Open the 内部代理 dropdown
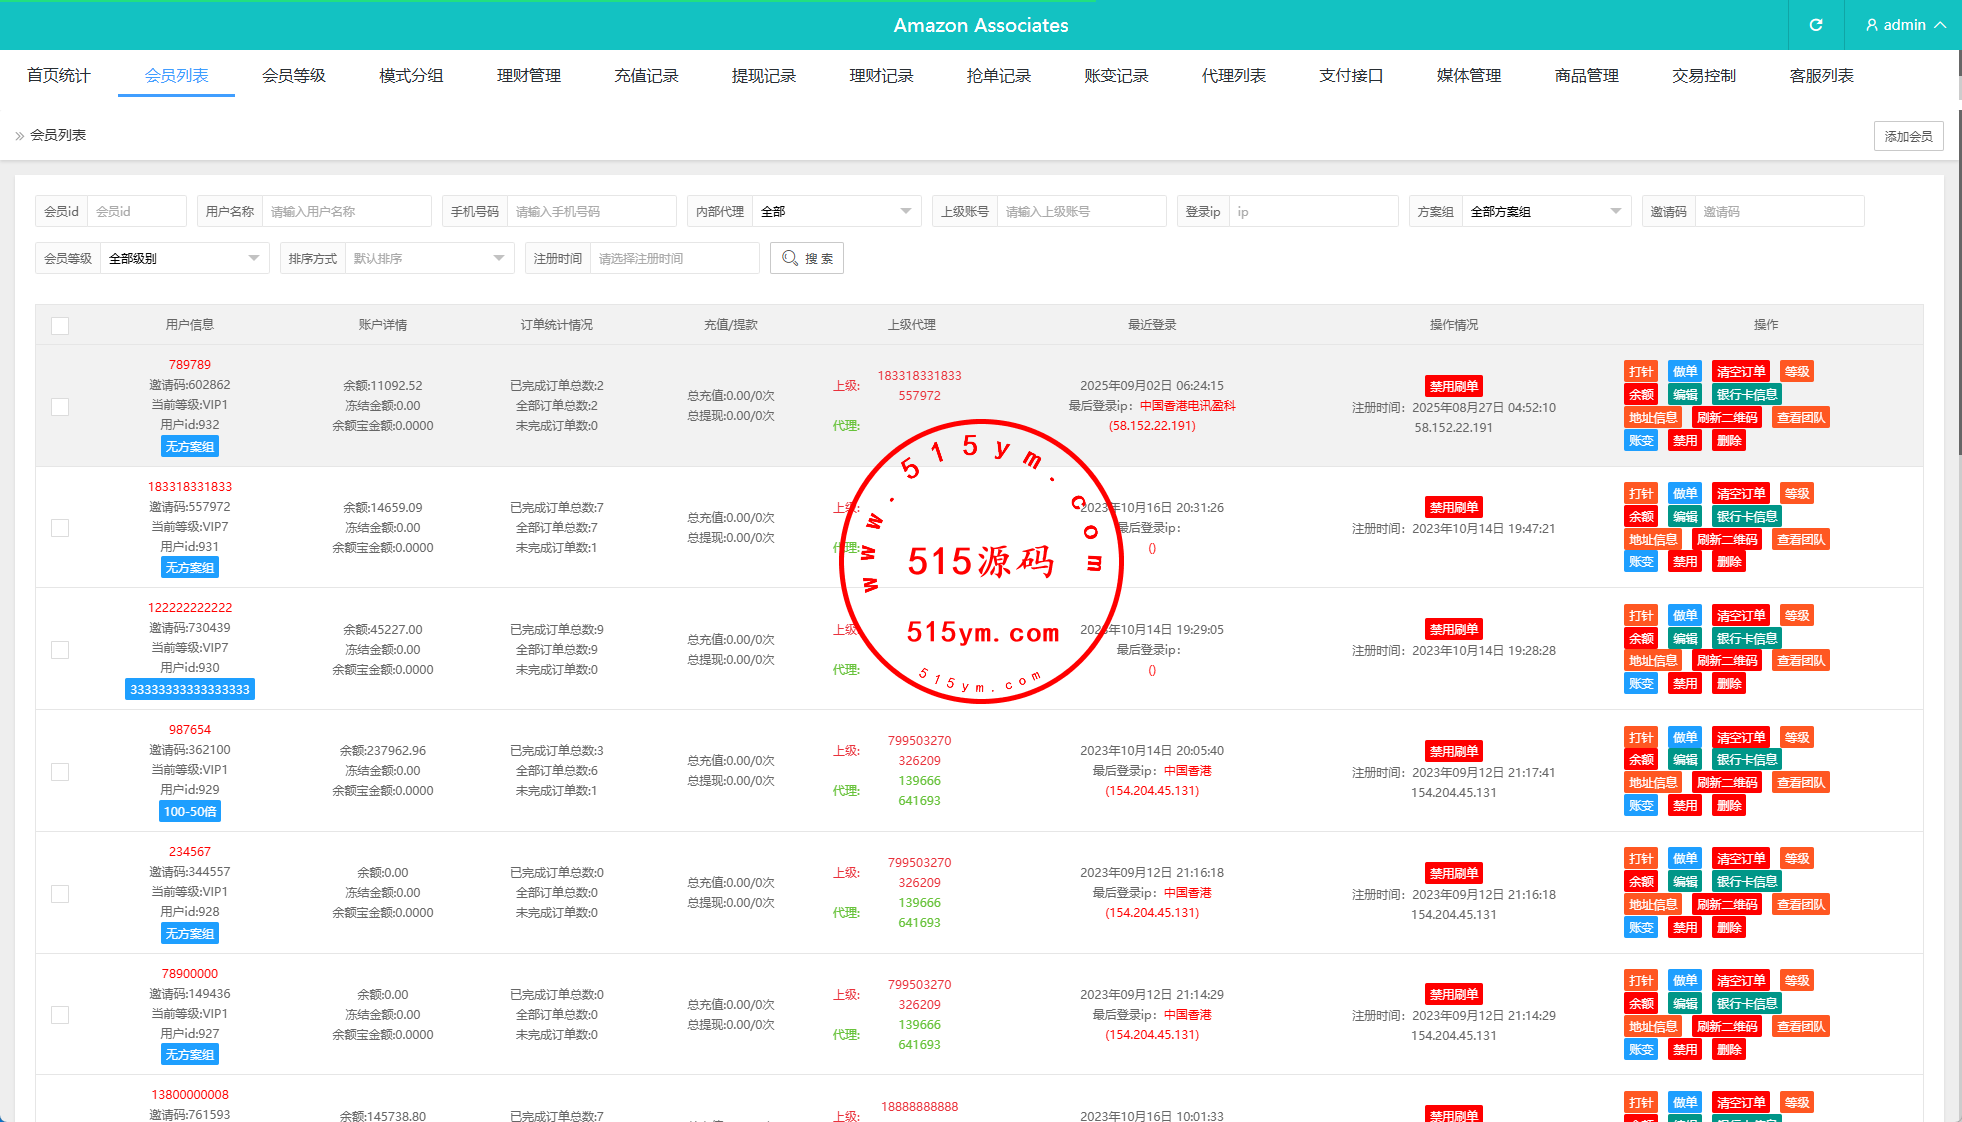1962x1122 pixels. (x=835, y=212)
